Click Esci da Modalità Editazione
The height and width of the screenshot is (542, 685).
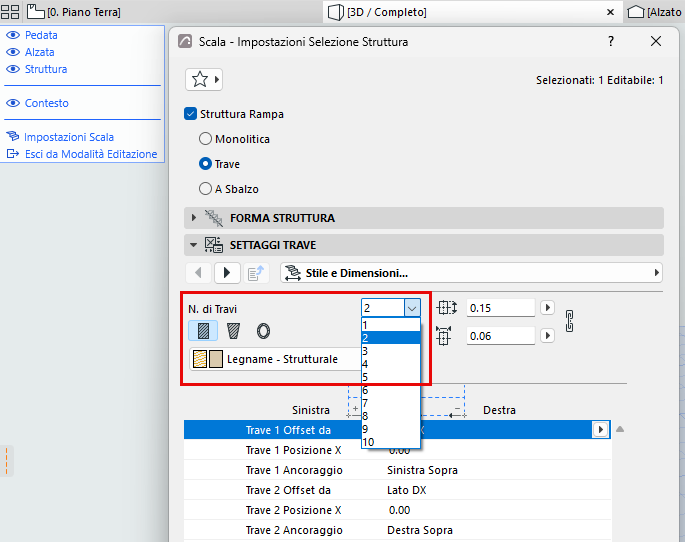(x=91, y=154)
